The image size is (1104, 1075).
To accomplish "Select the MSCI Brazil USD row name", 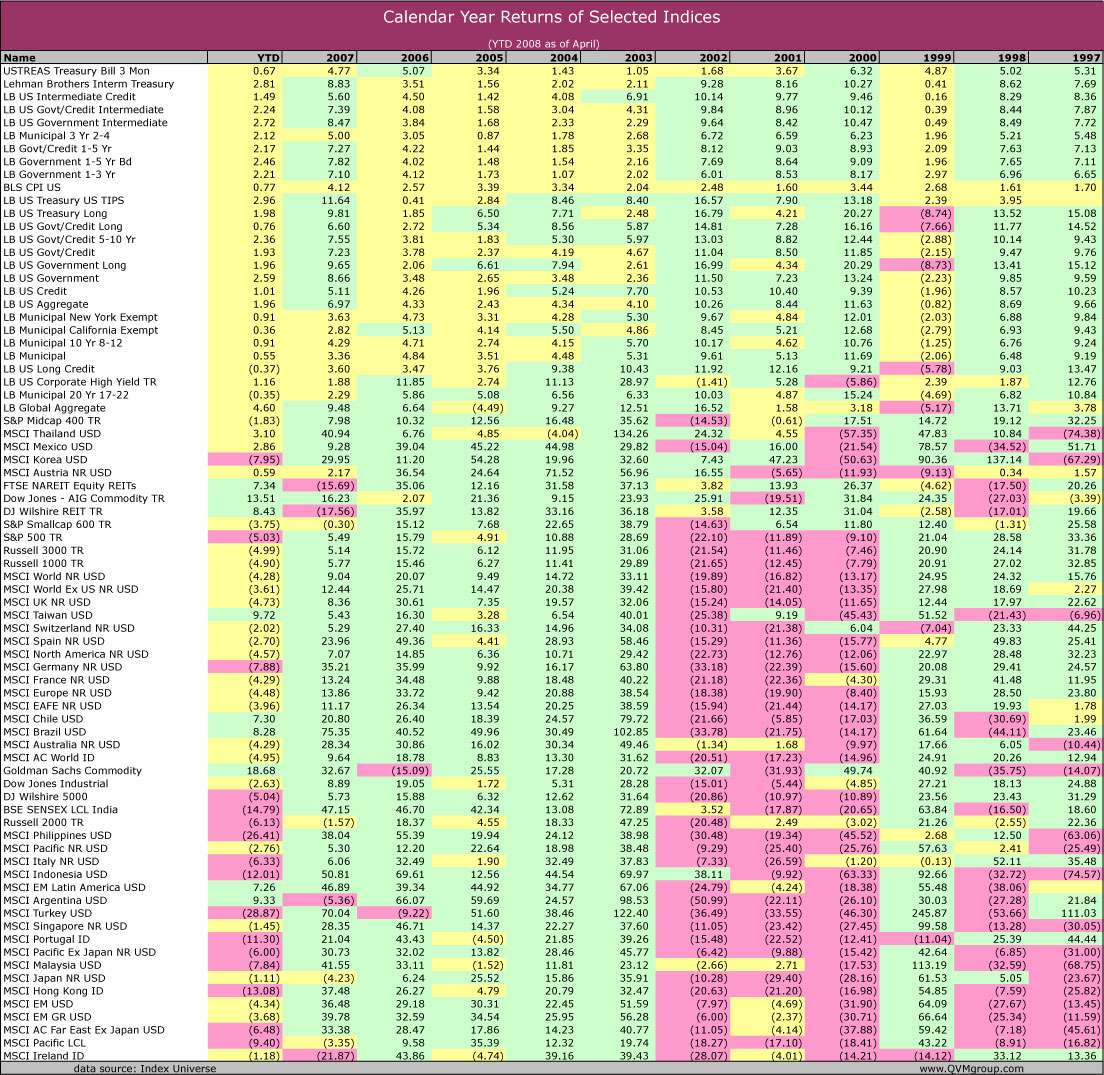I will click(44, 731).
